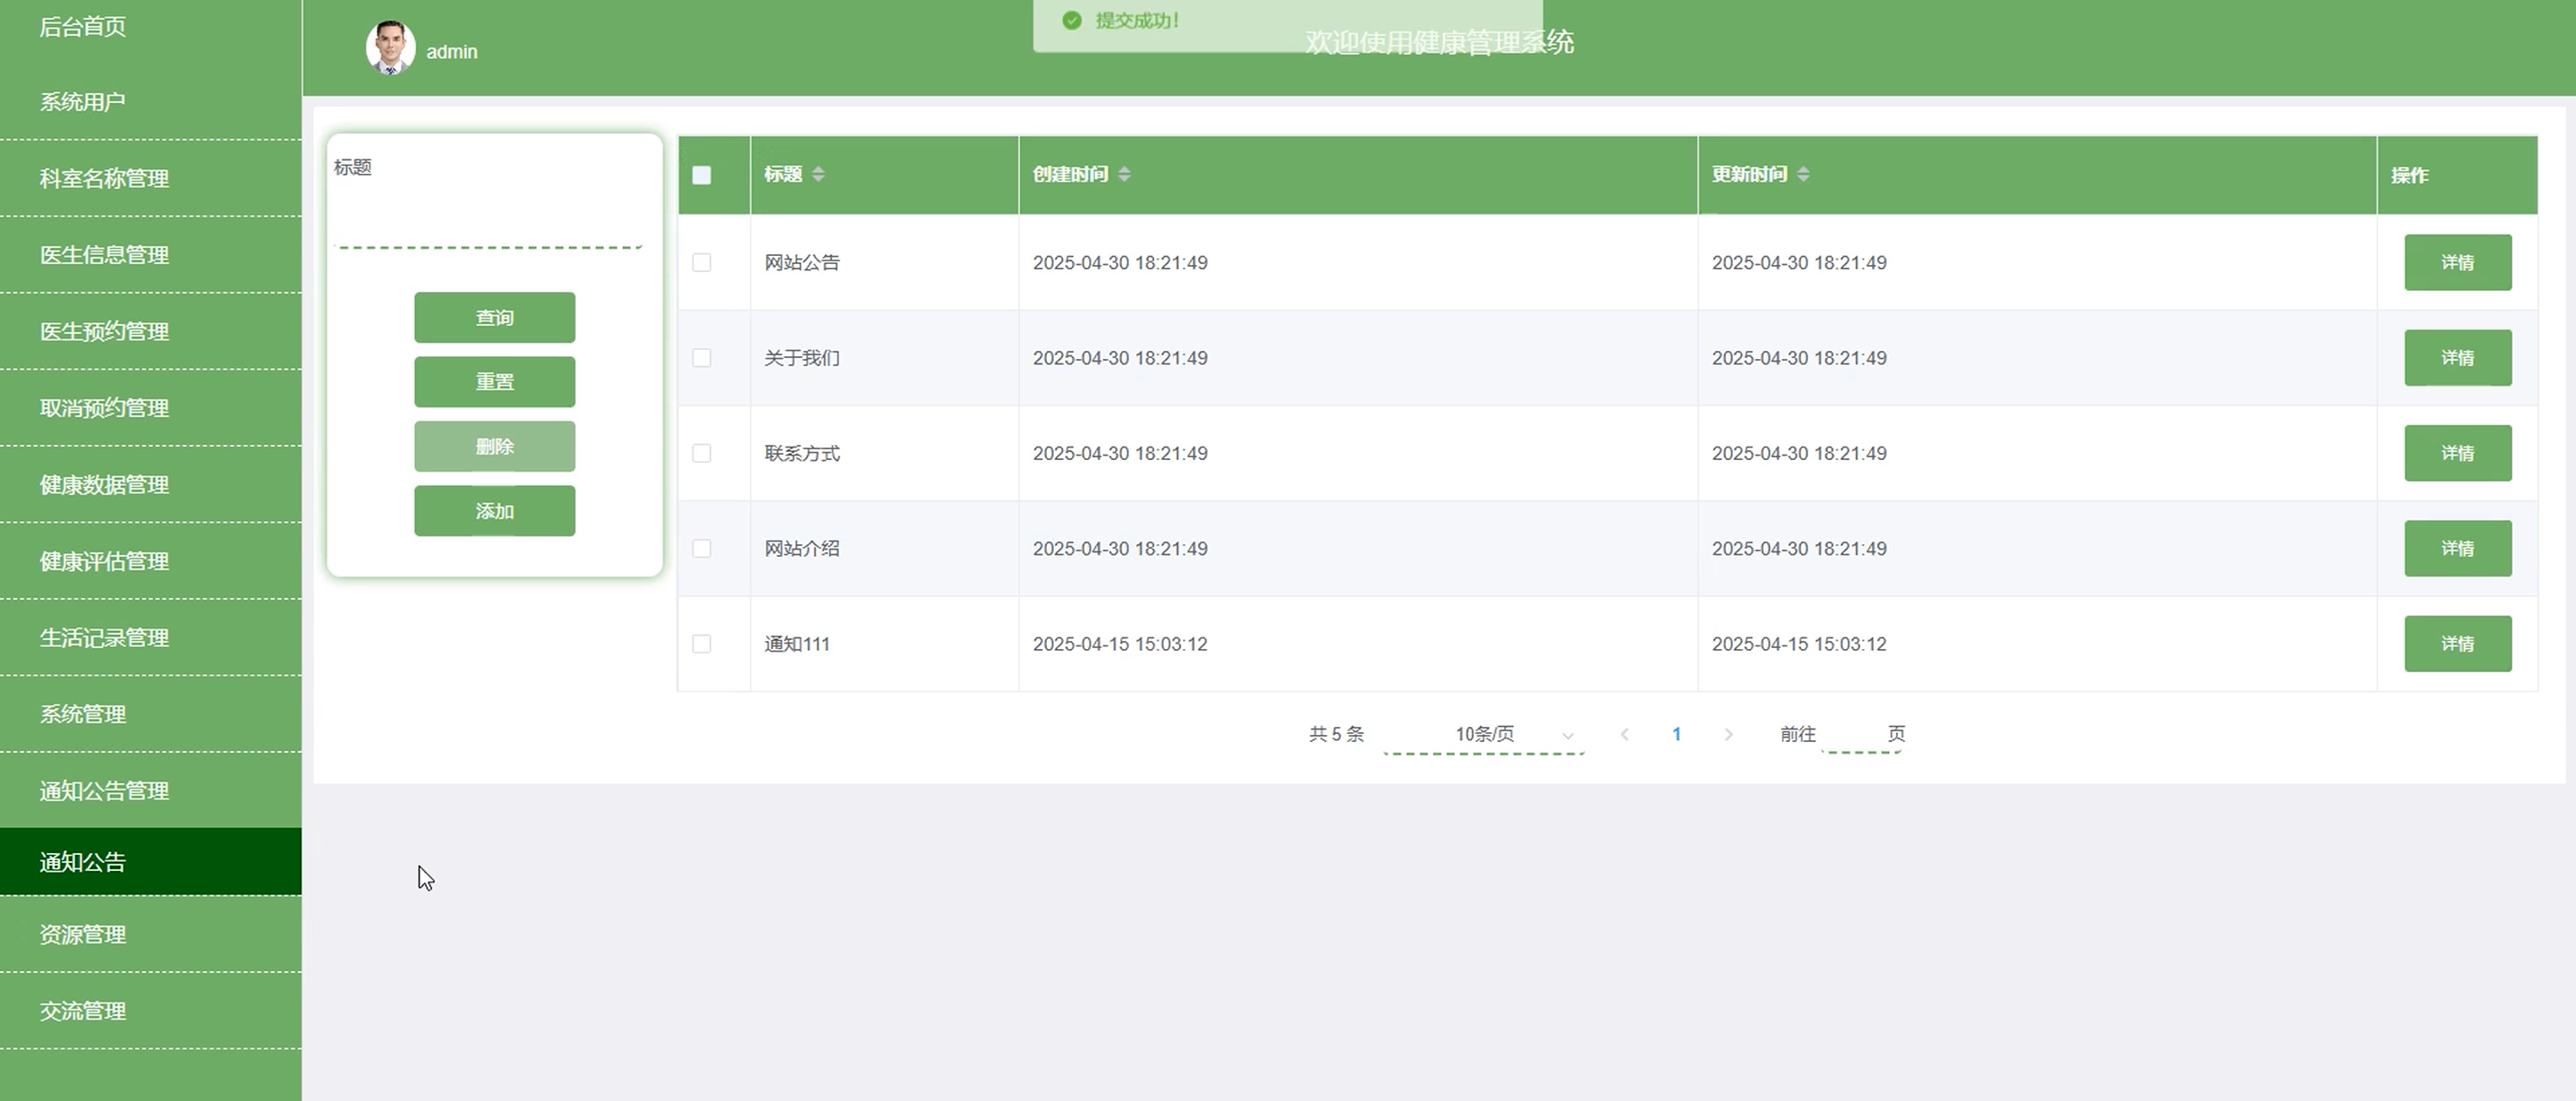2576x1101 pixels.
Task: Click the admin avatar picture
Action: [x=390, y=48]
